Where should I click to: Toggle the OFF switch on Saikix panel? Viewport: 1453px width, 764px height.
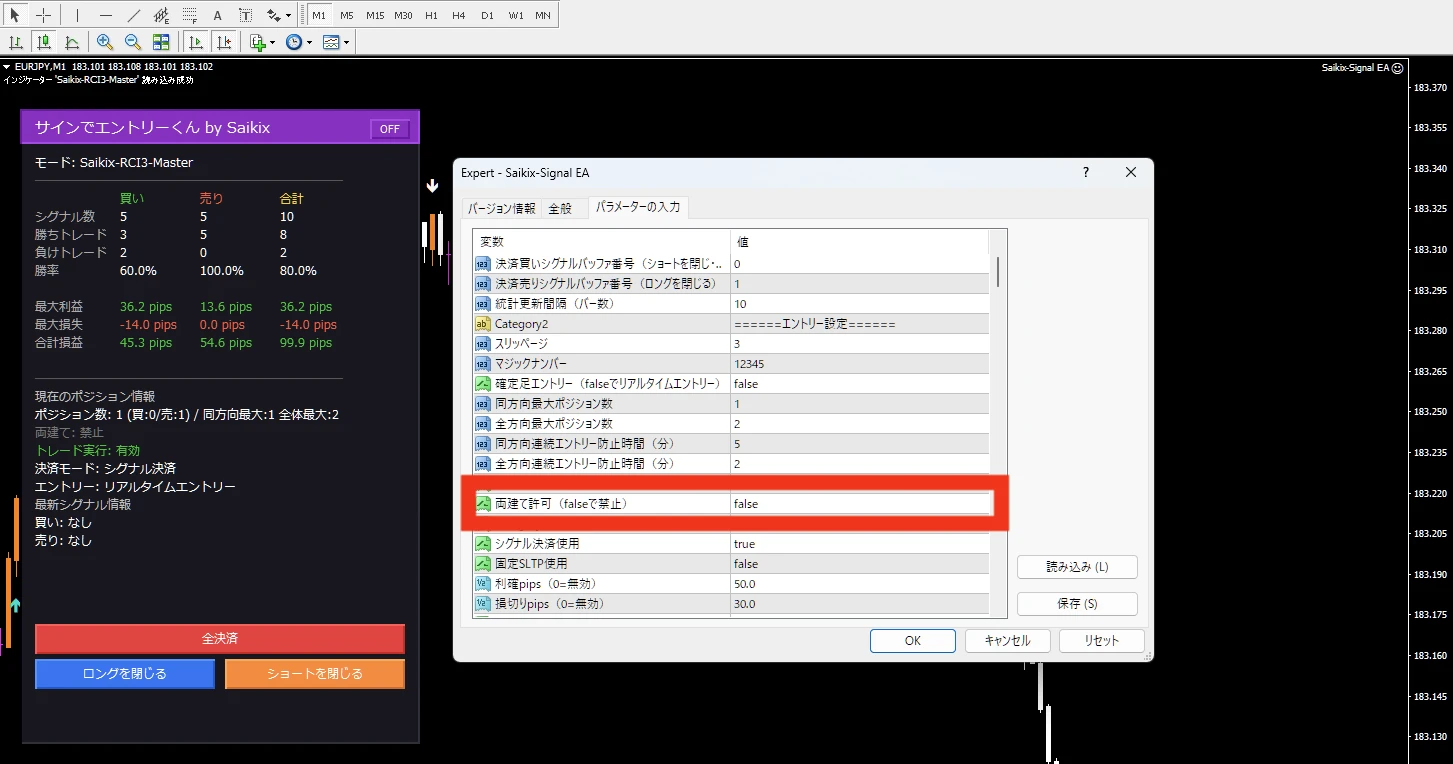[x=389, y=129]
